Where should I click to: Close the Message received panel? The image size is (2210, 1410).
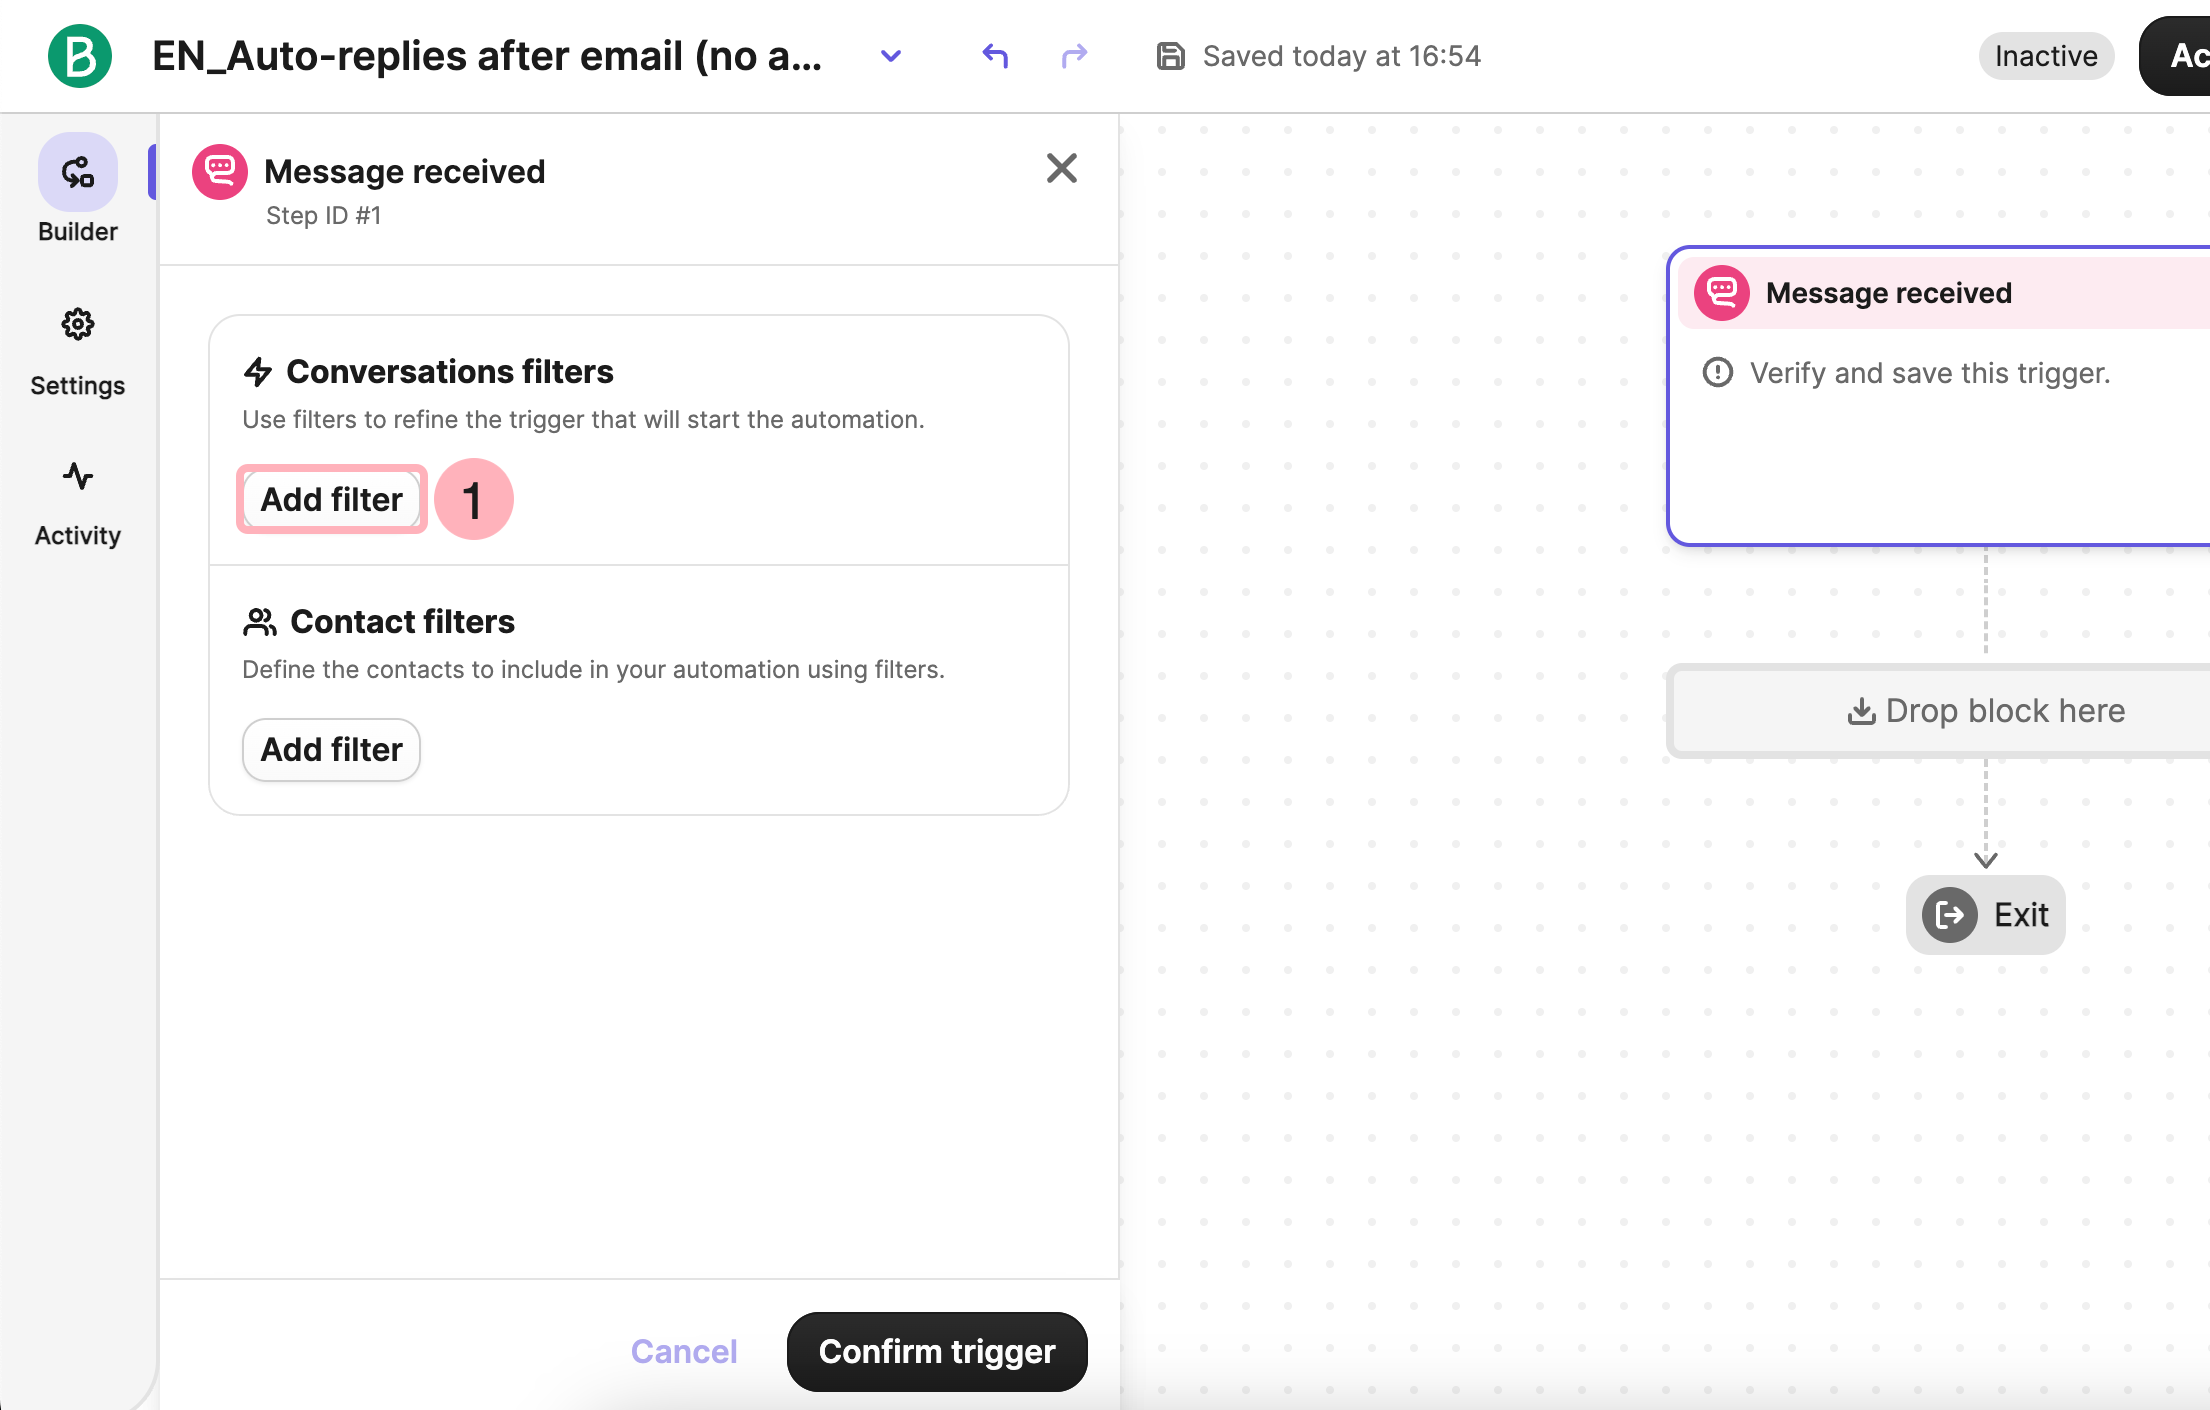tap(1061, 168)
